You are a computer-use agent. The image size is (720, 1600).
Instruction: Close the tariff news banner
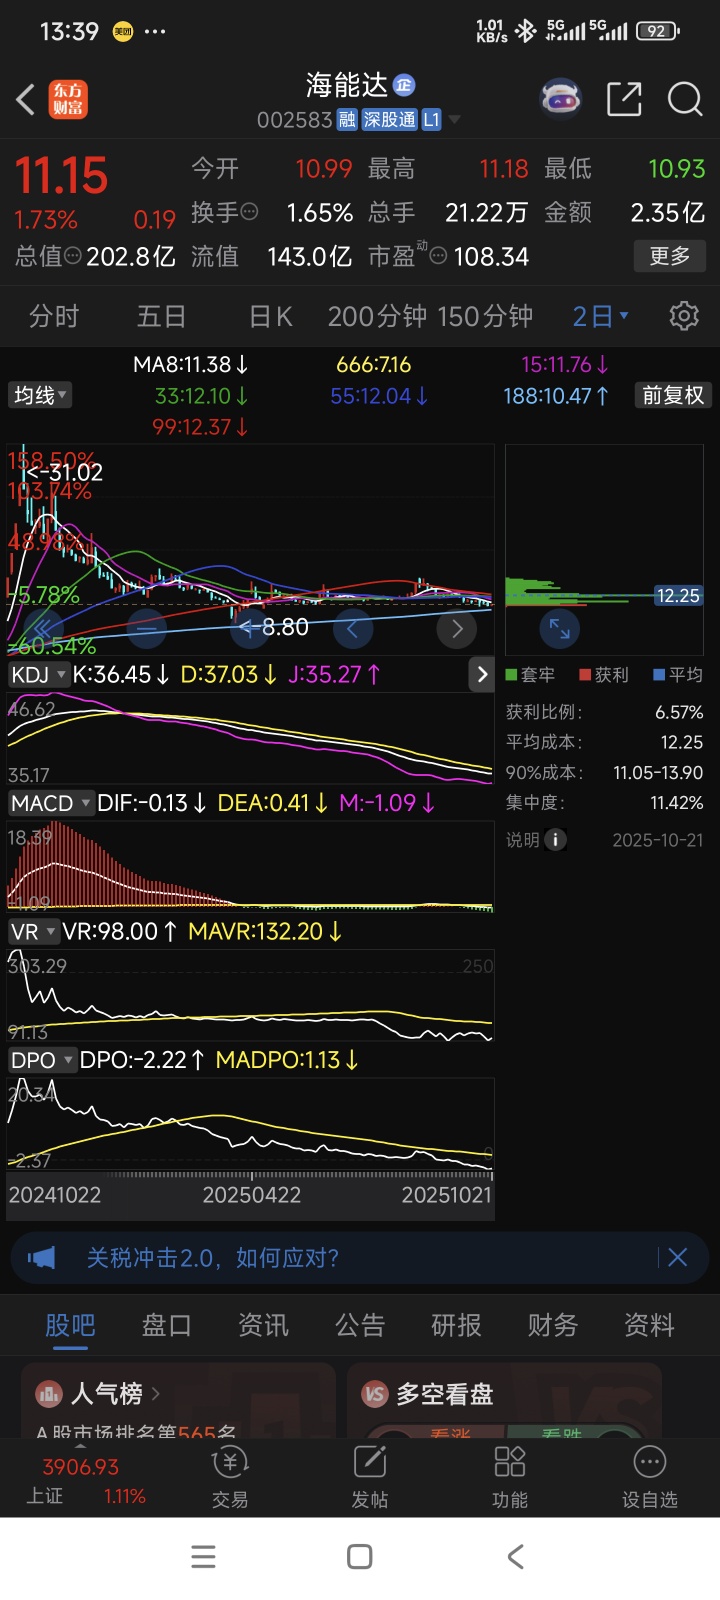[x=677, y=1258]
